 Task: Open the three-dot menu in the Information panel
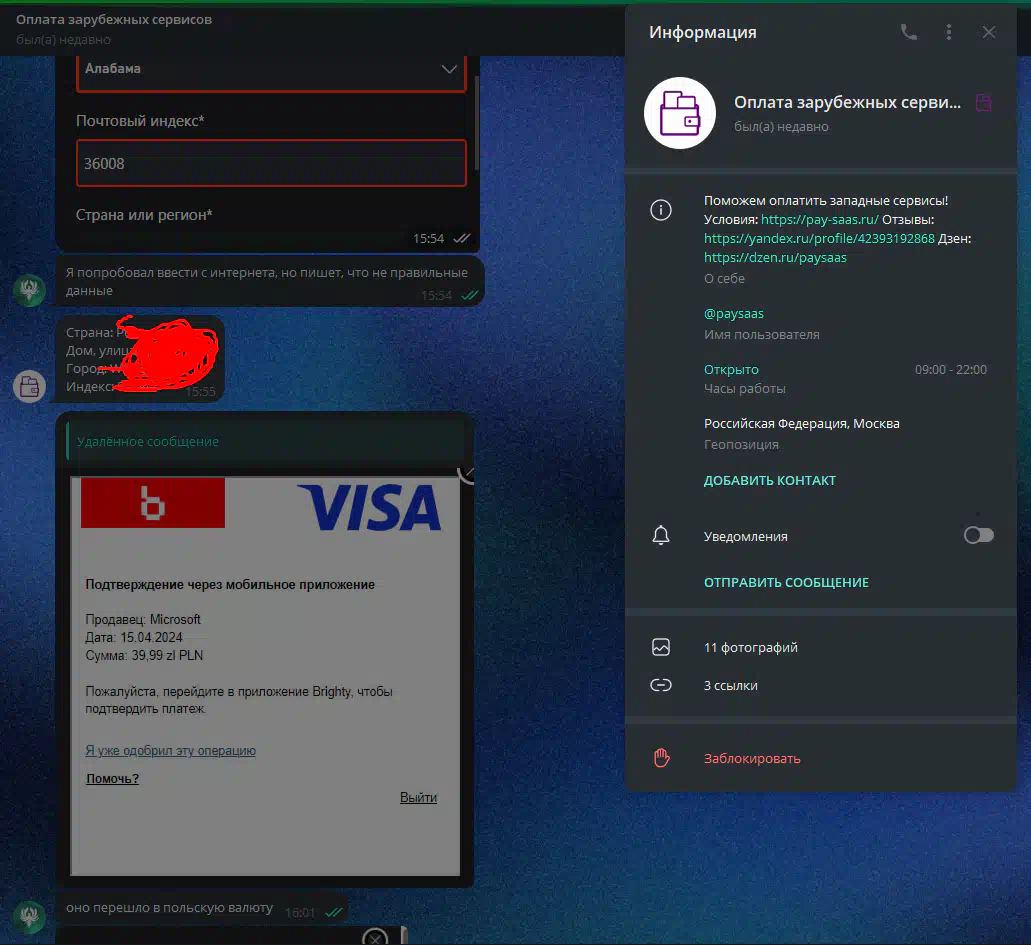click(948, 32)
